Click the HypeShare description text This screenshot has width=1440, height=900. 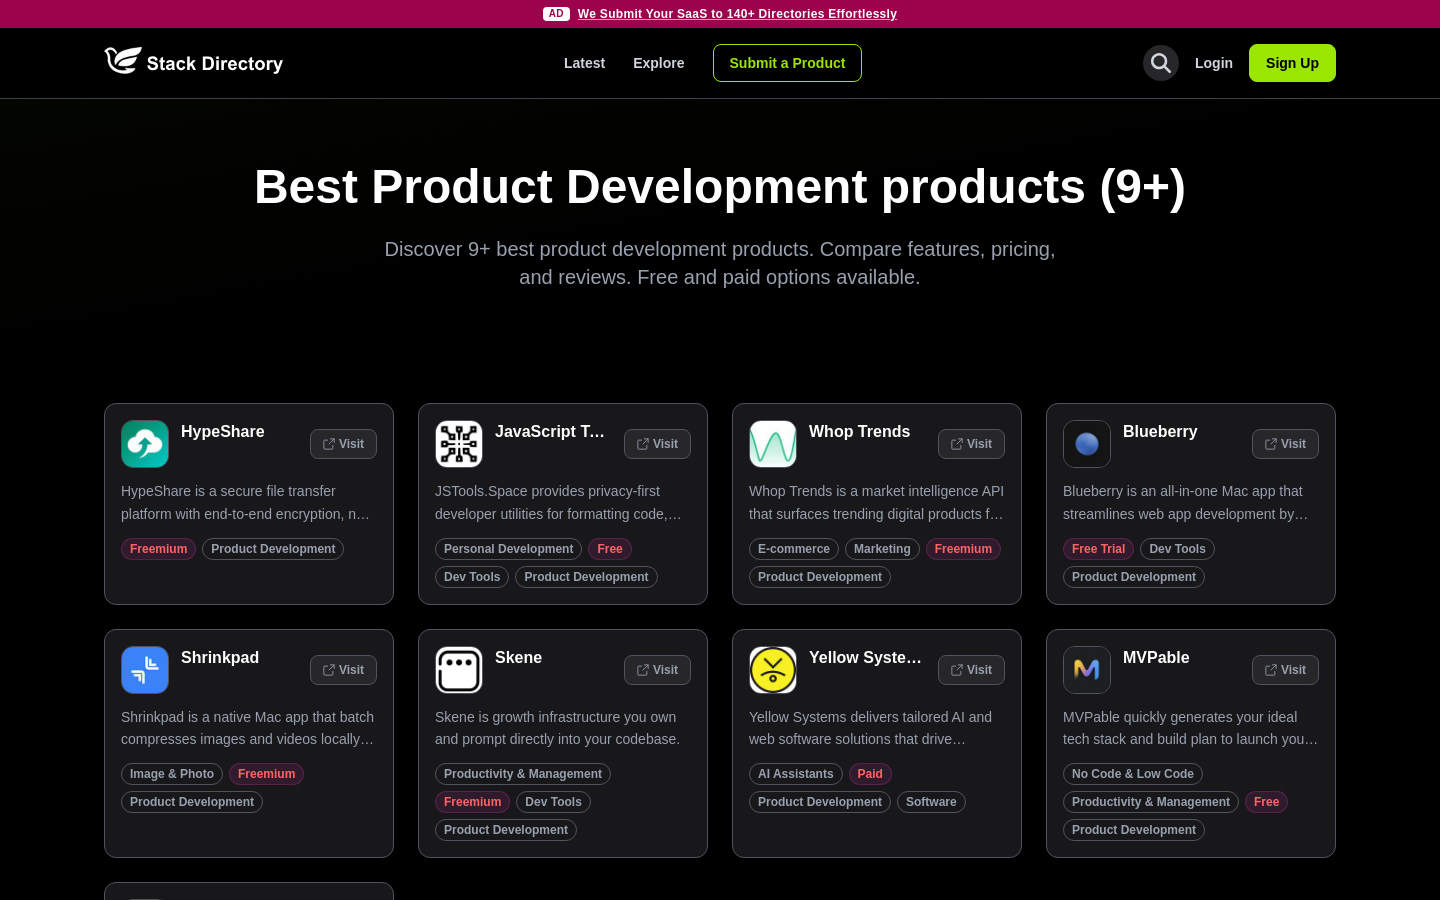point(248,503)
